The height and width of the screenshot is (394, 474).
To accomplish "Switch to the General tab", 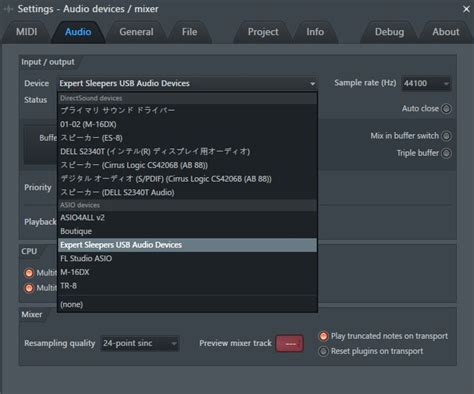I will pyautogui.click(x=136, y=32).
